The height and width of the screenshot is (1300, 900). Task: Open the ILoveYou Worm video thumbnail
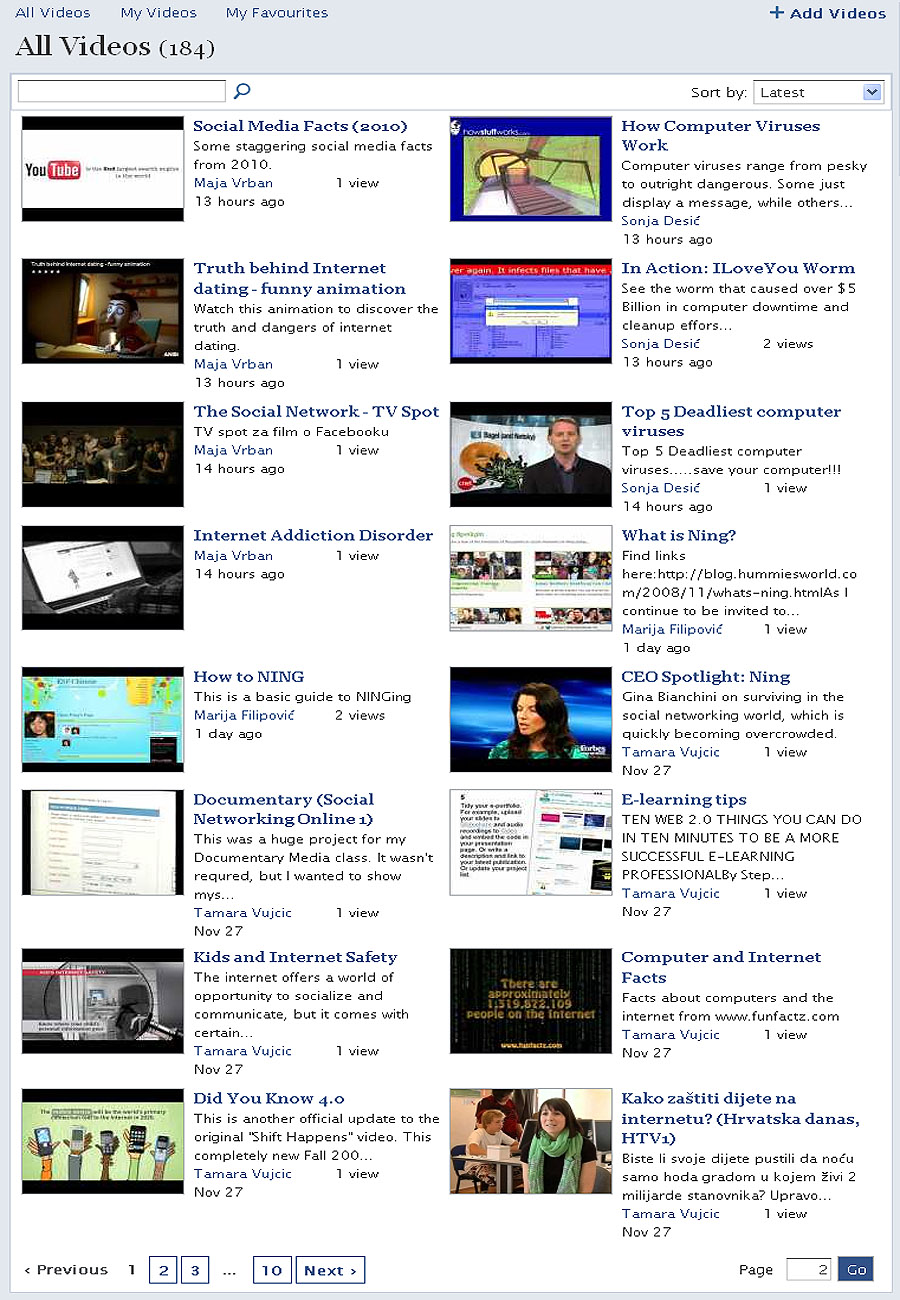click(x=531, y=311)
